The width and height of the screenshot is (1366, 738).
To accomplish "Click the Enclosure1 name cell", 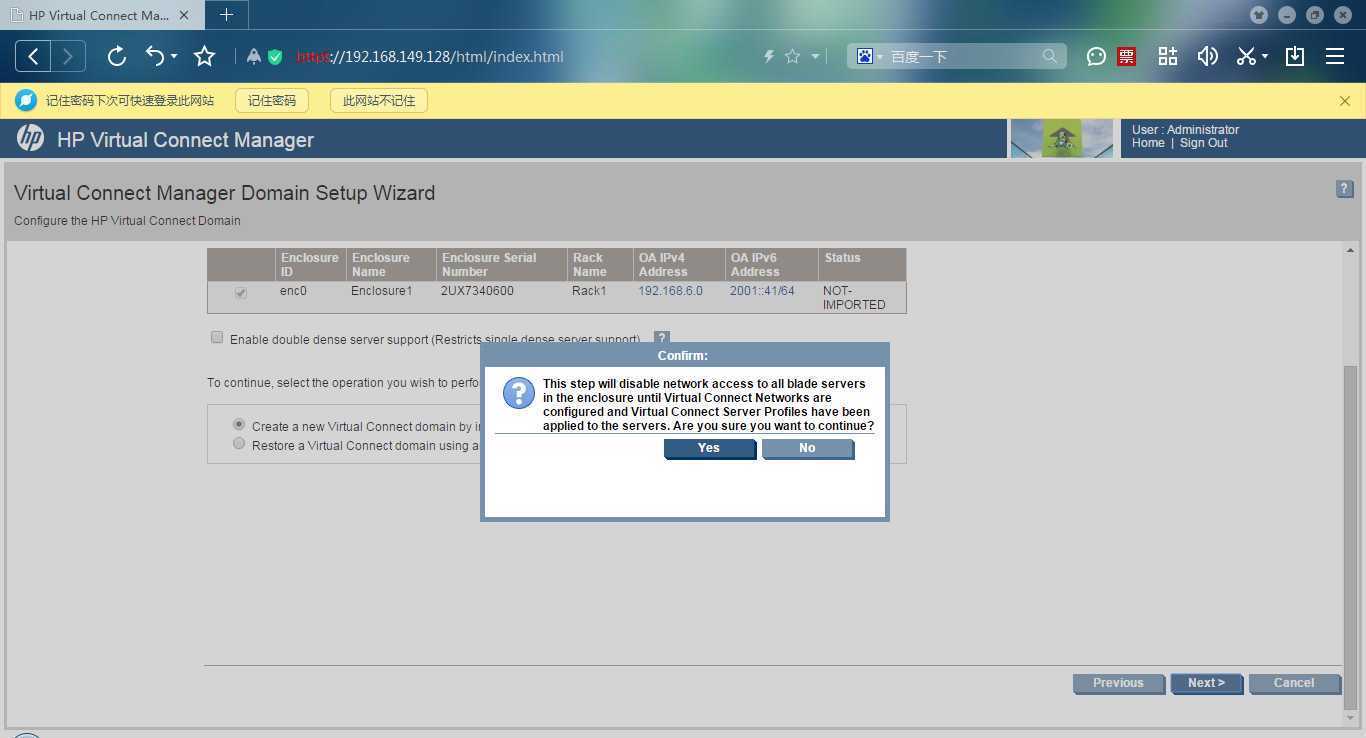I will tap(391, 297).
